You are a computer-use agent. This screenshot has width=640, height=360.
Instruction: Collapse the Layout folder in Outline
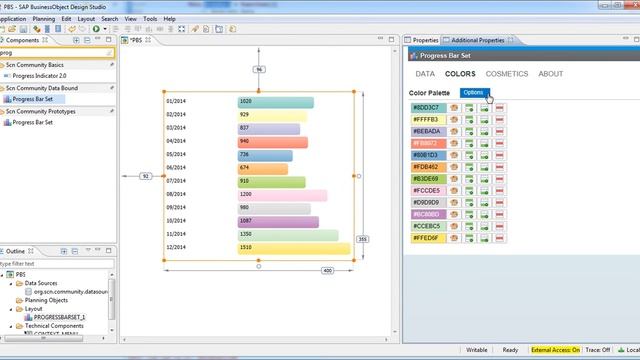coord(11,309)
